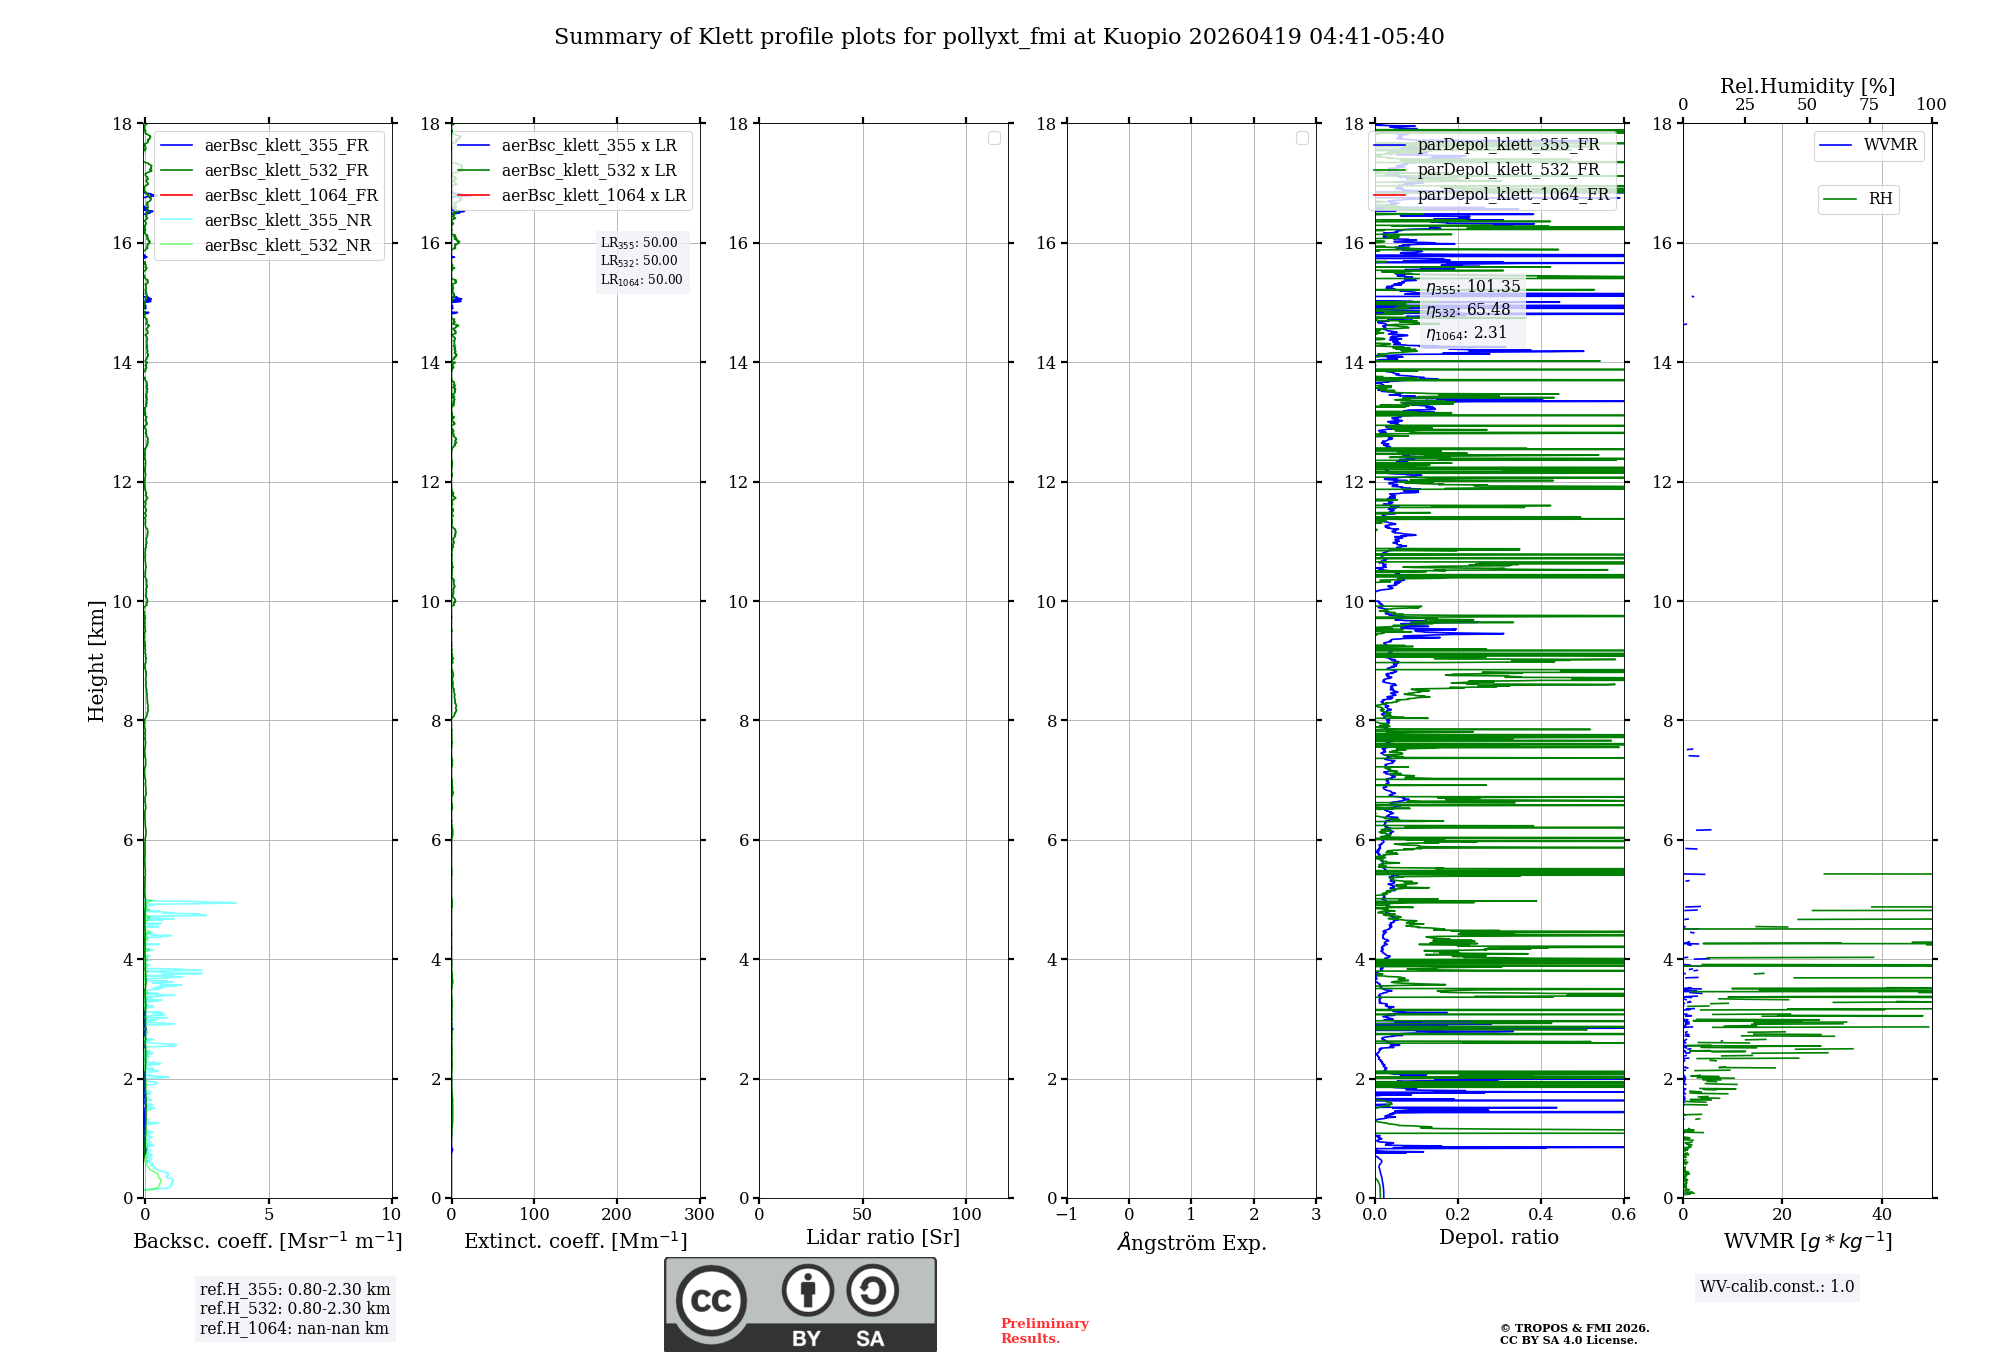Click the plot summary title text

(x=999, y=37)
